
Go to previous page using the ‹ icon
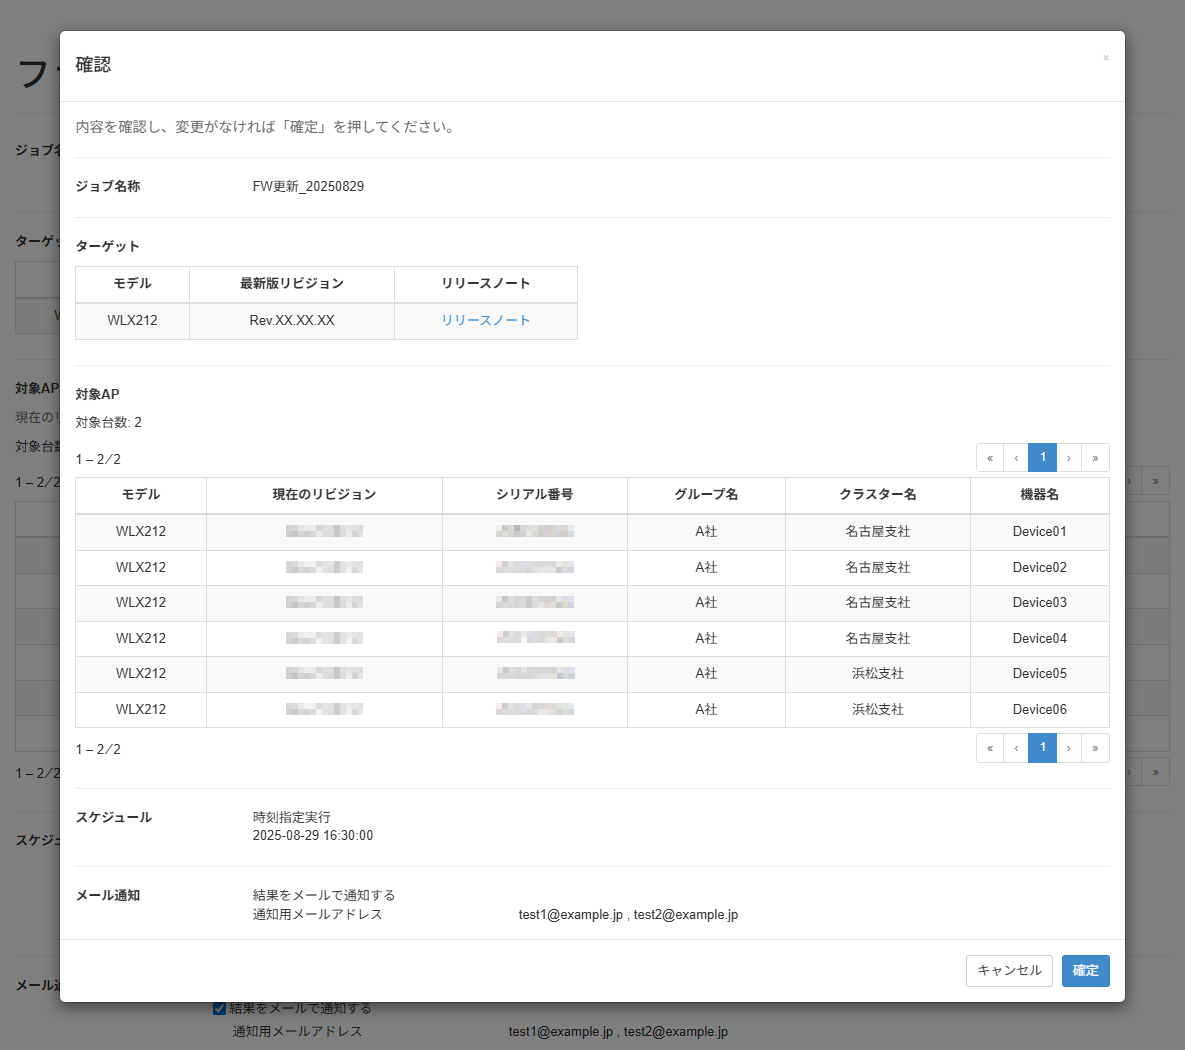(x=1016, y=457)
